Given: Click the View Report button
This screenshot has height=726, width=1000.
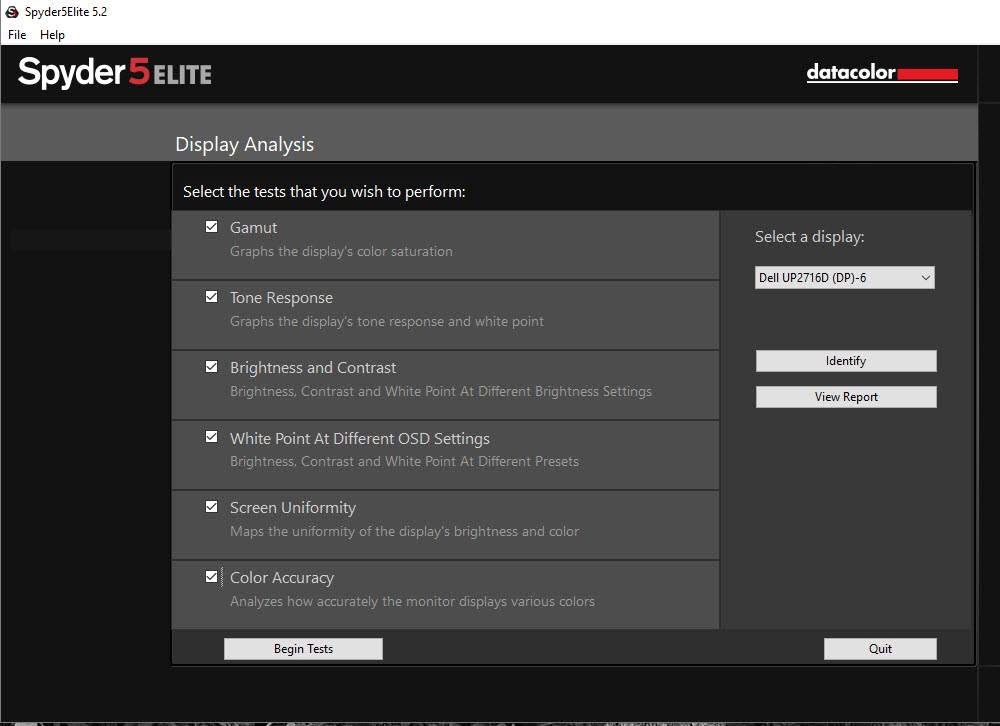Looking at the screenshot, I should pyautogui.click(x=846, y=397).
